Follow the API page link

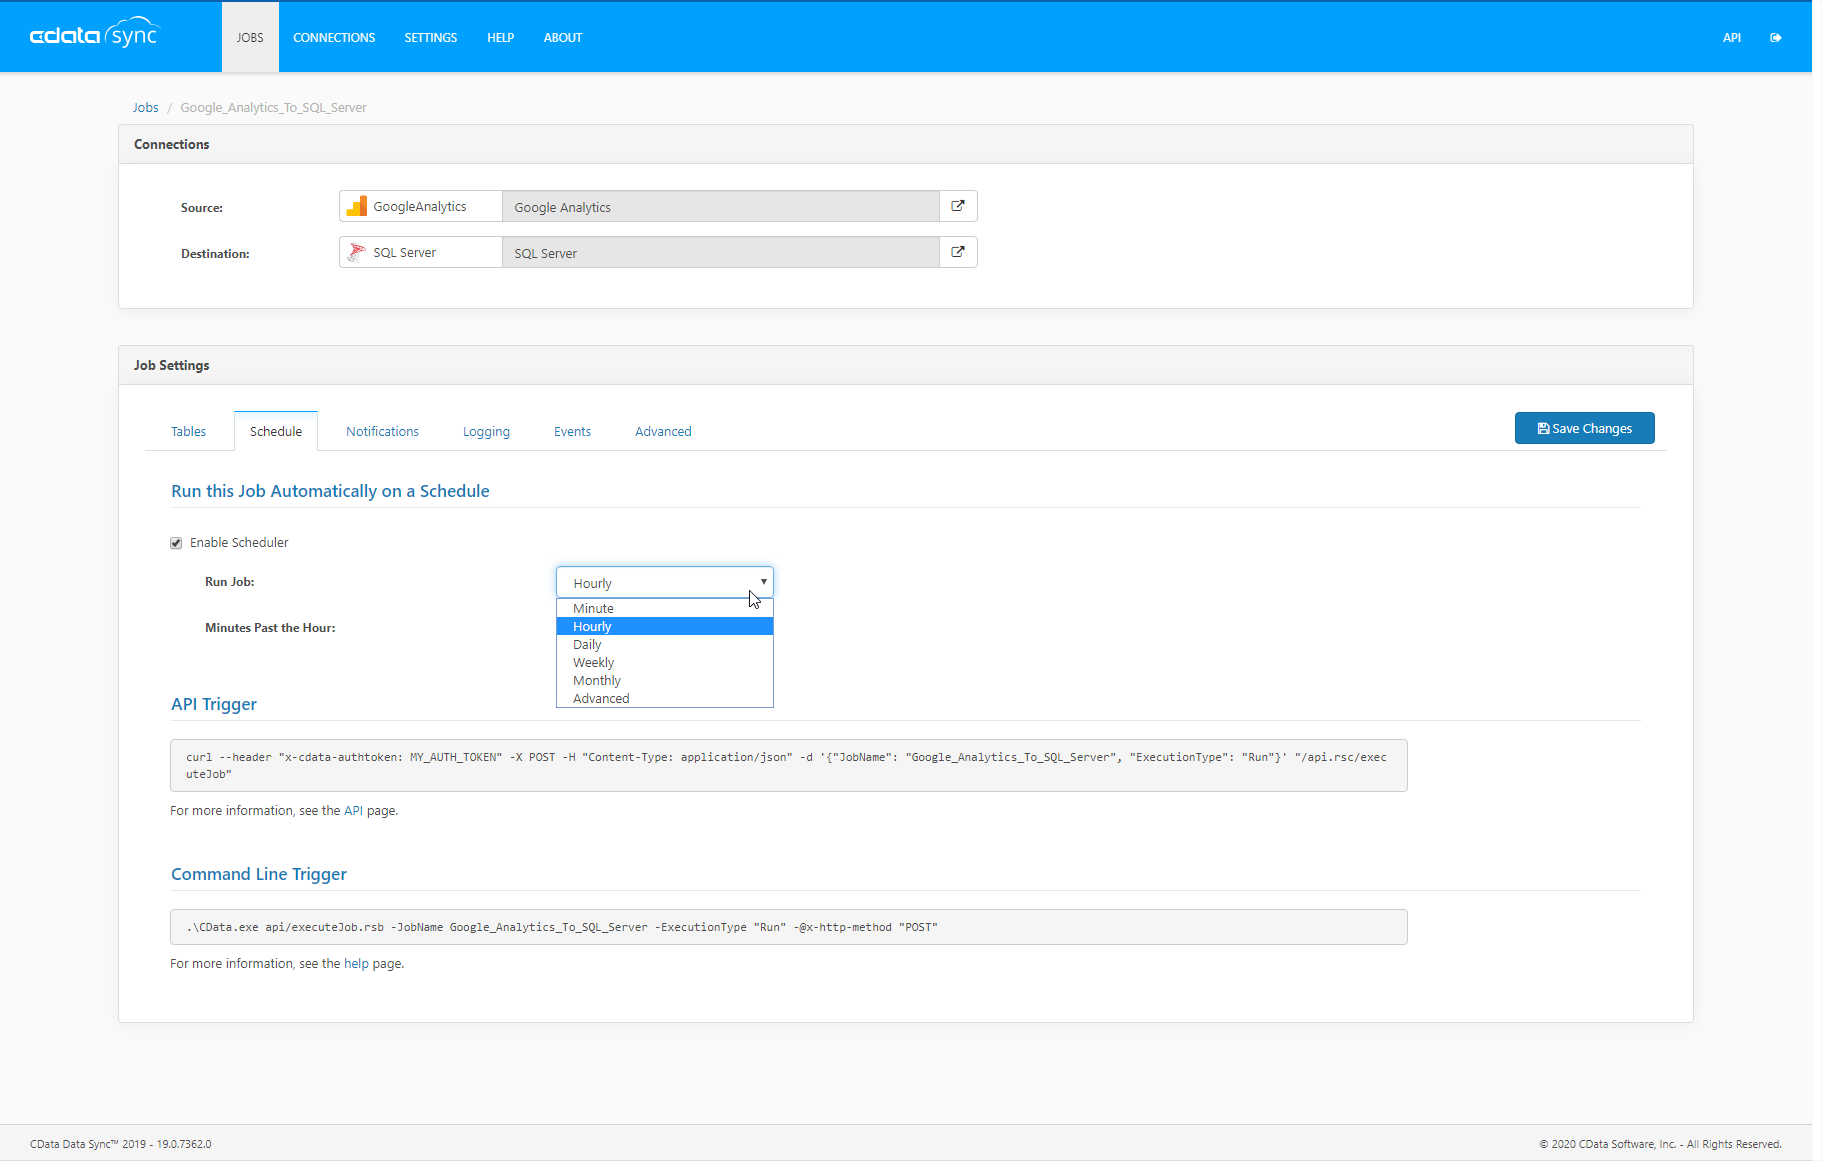(353, 811)
